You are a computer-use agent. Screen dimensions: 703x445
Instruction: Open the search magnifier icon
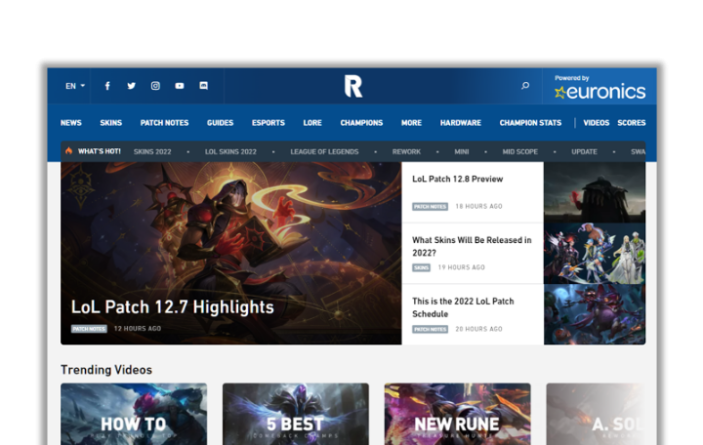525,86
